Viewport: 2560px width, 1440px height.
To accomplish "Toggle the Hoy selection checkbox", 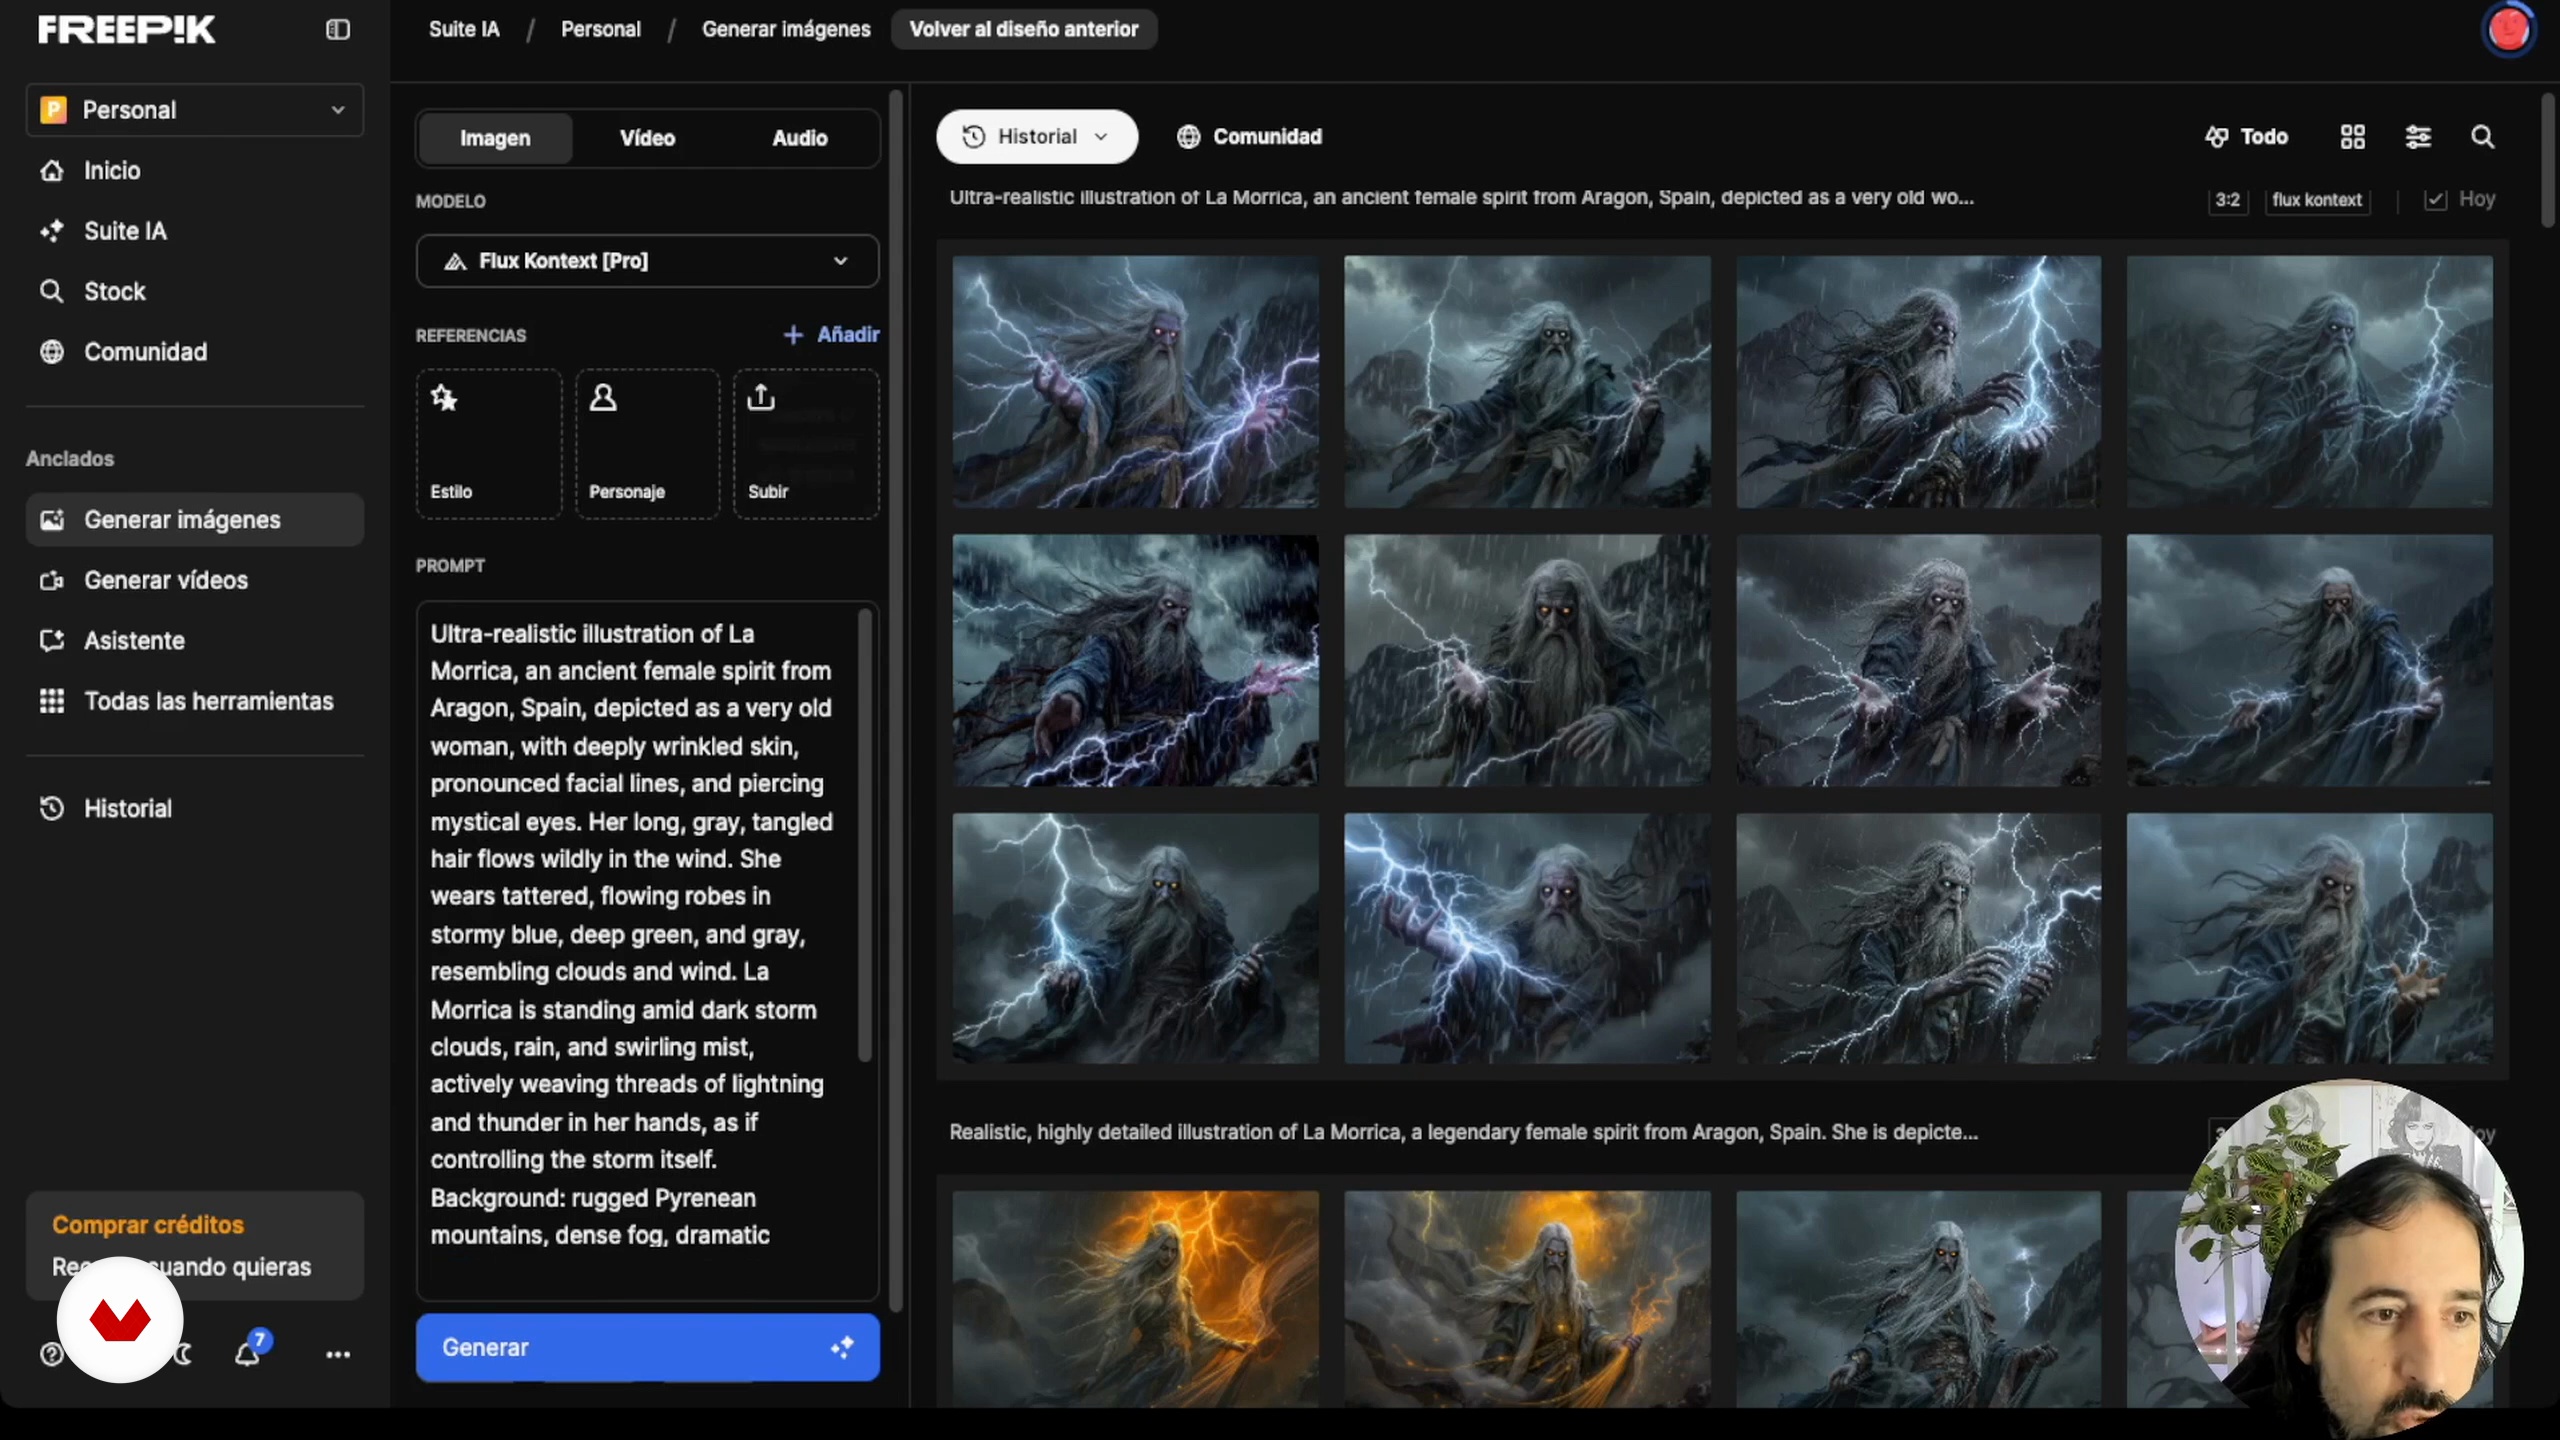I will pyautogui.click(x=2435, y=199).
